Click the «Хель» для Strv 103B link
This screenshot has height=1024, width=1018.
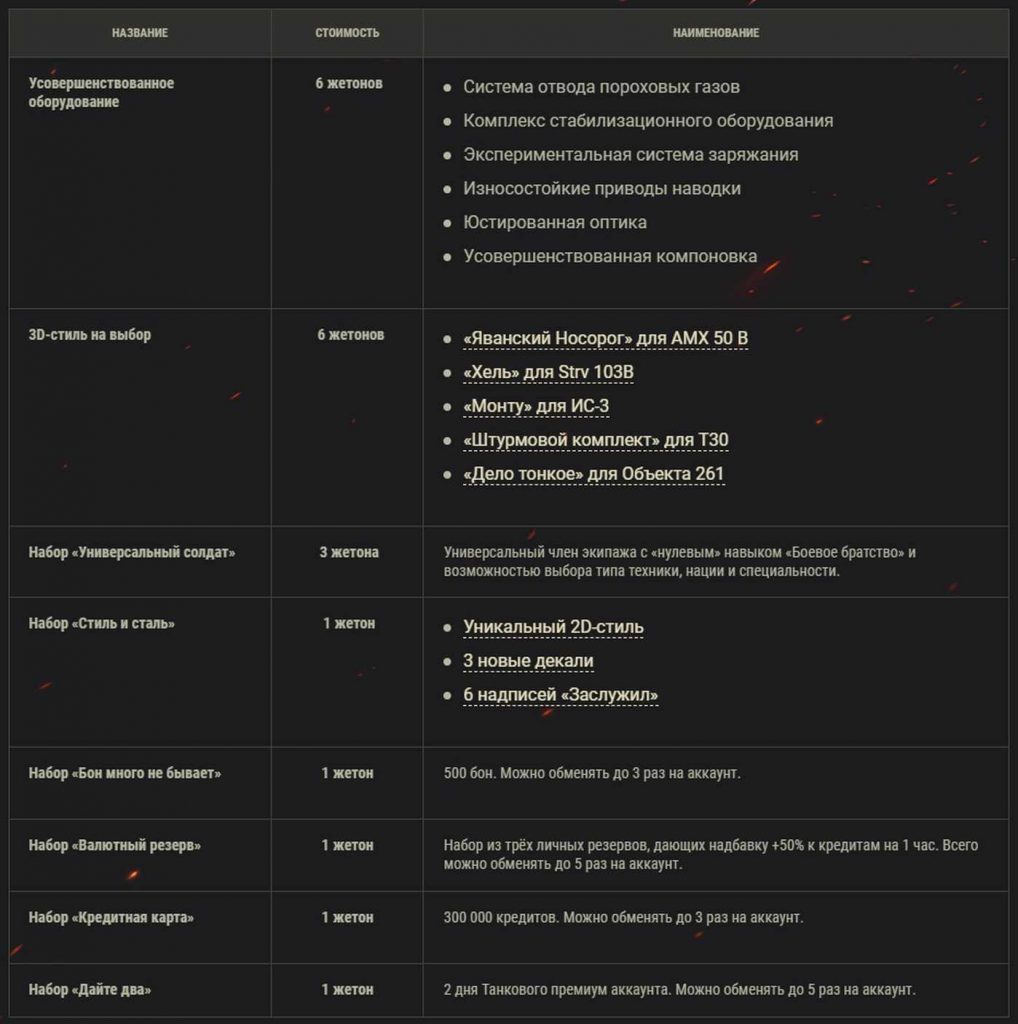pyautogui.click(x=548, y=372)
